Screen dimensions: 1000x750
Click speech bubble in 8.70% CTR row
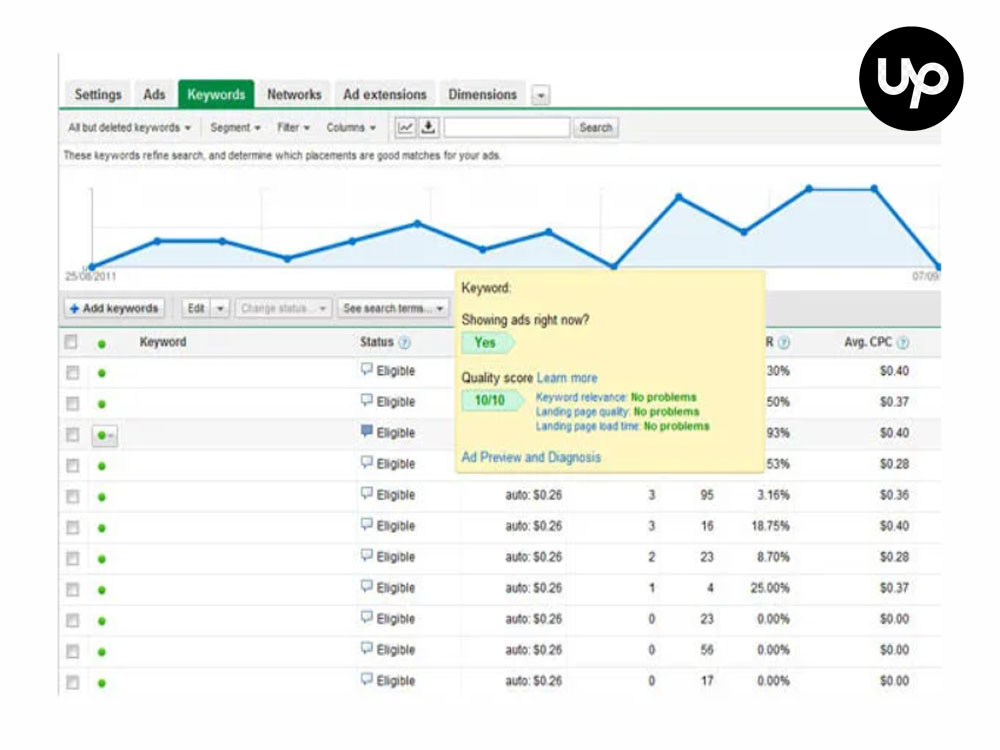367,555
